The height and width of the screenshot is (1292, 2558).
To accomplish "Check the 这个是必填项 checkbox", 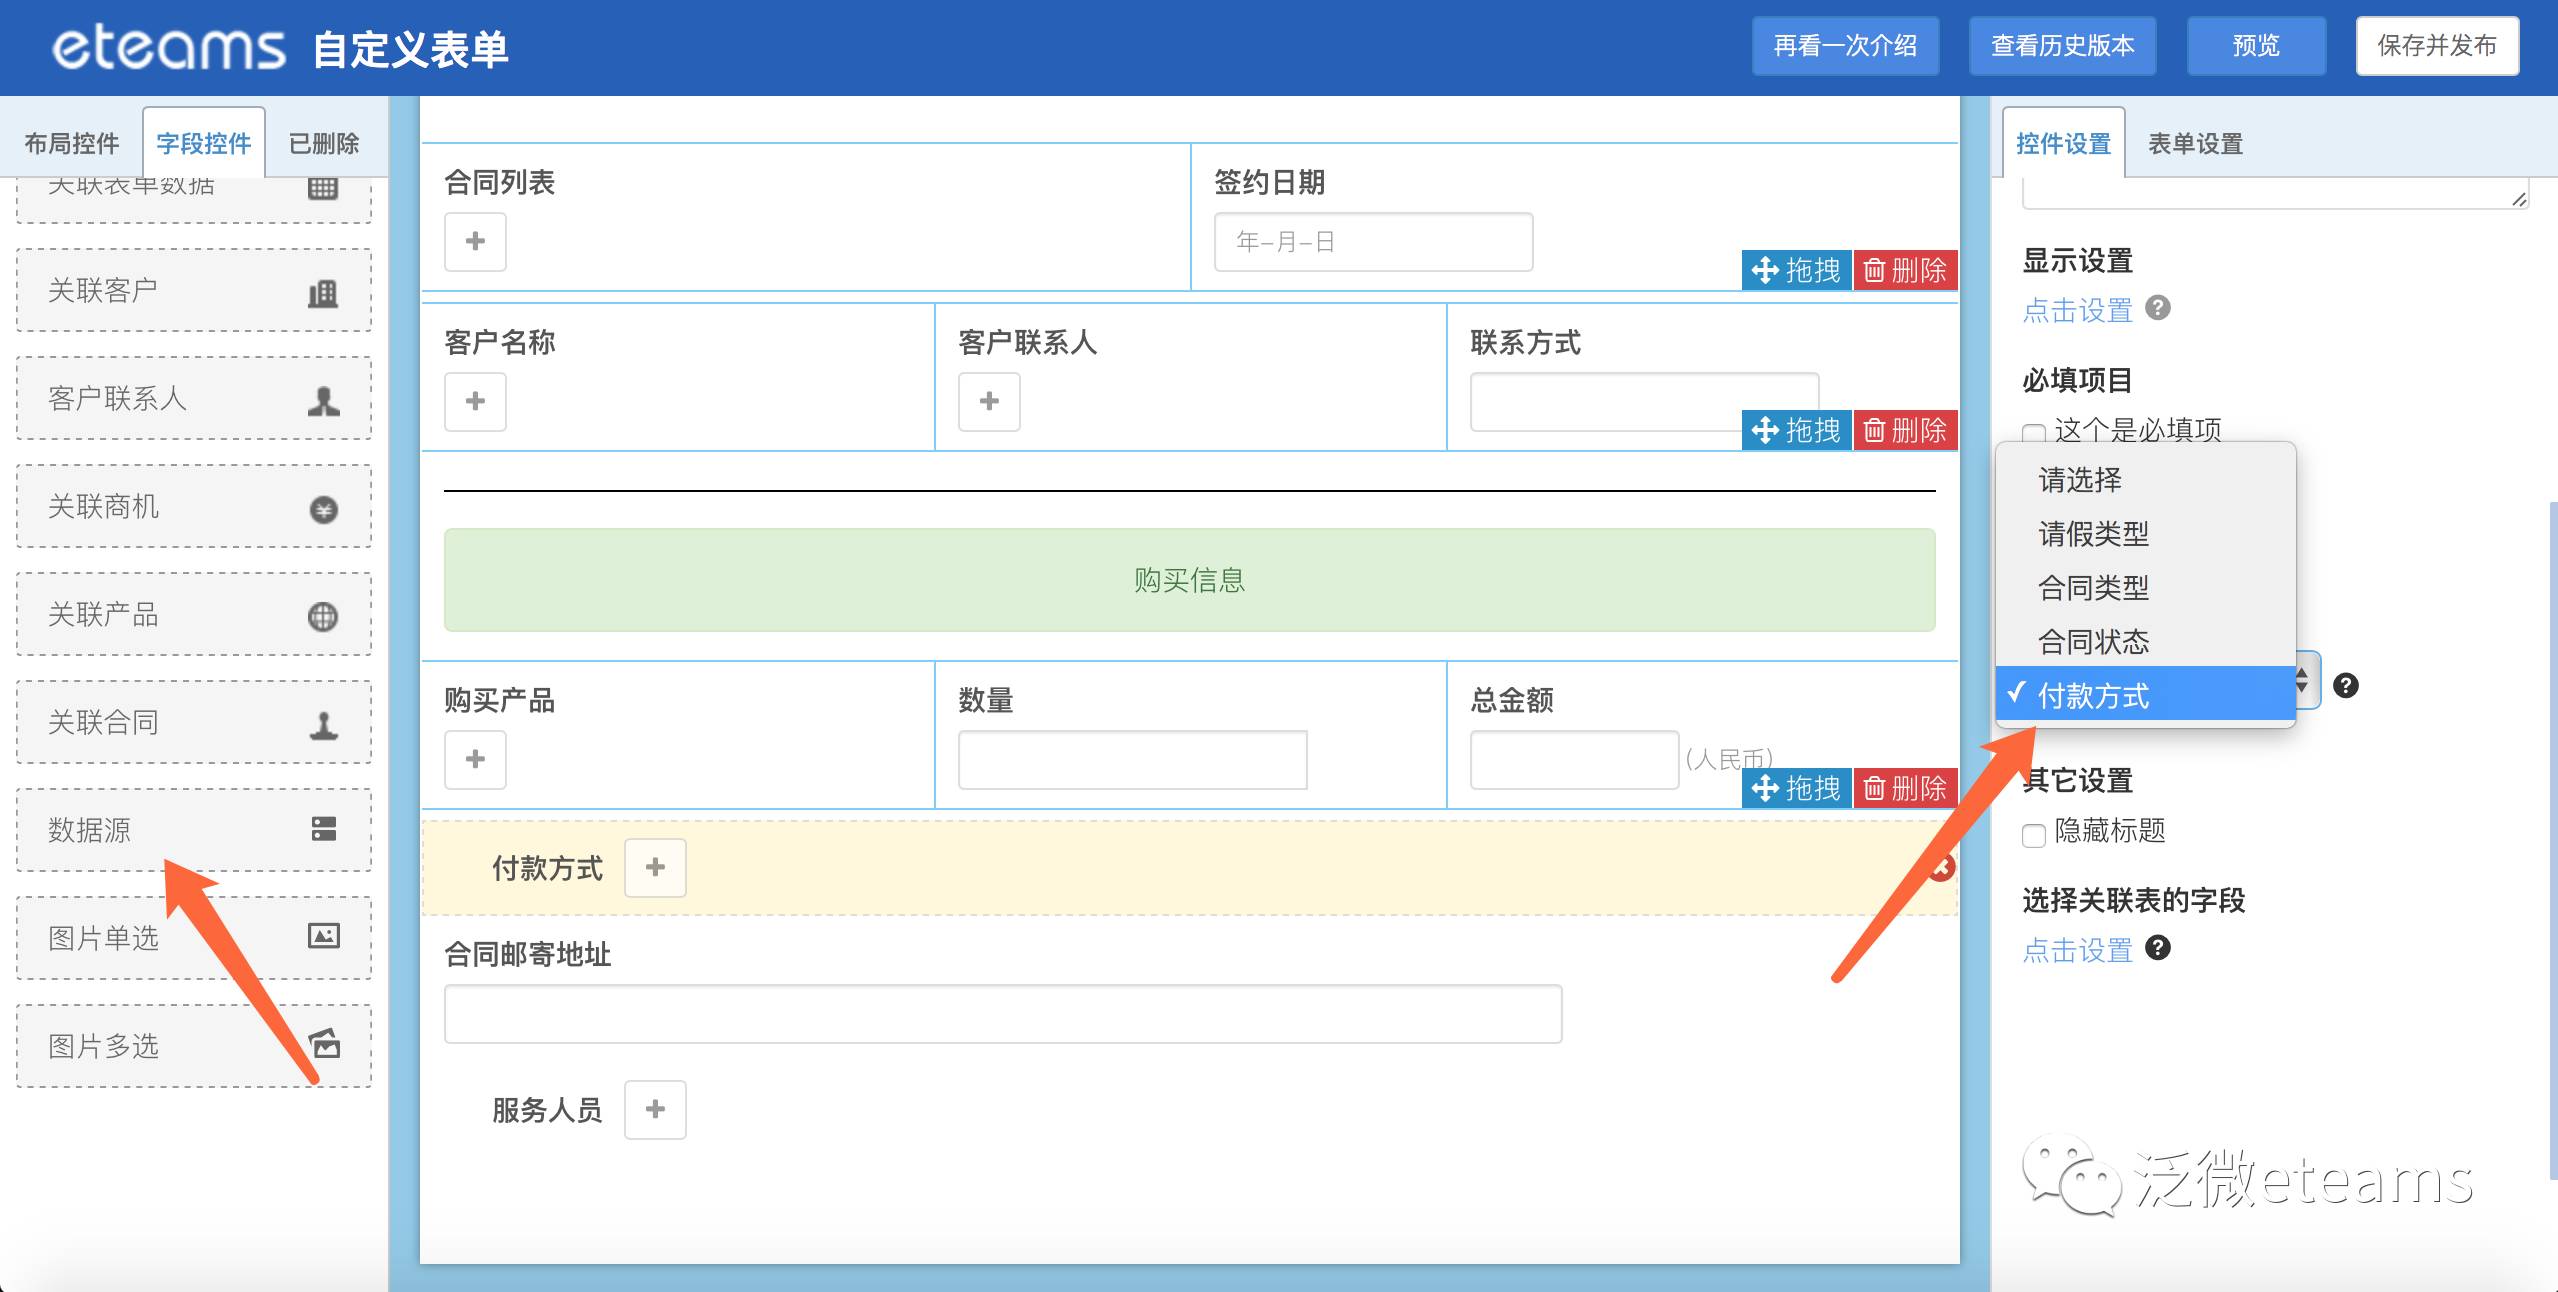I will [2032, 433].
